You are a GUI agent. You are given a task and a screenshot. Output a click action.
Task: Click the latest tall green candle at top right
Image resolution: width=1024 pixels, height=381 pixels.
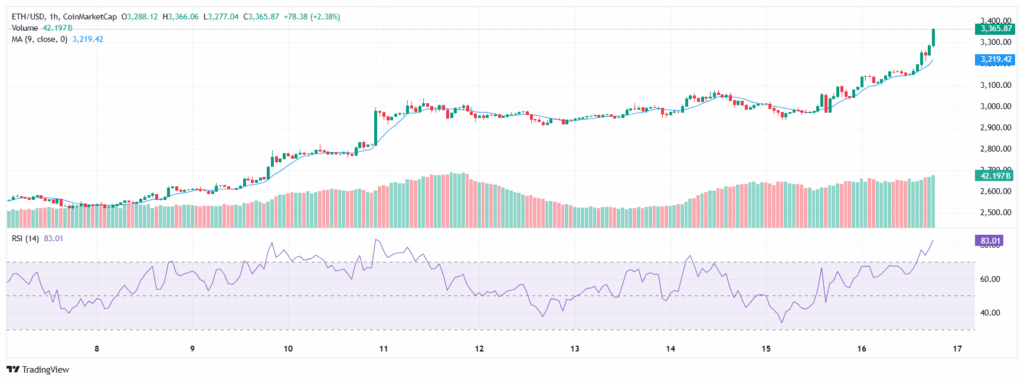pyautogui.click(x=934, y=37)
